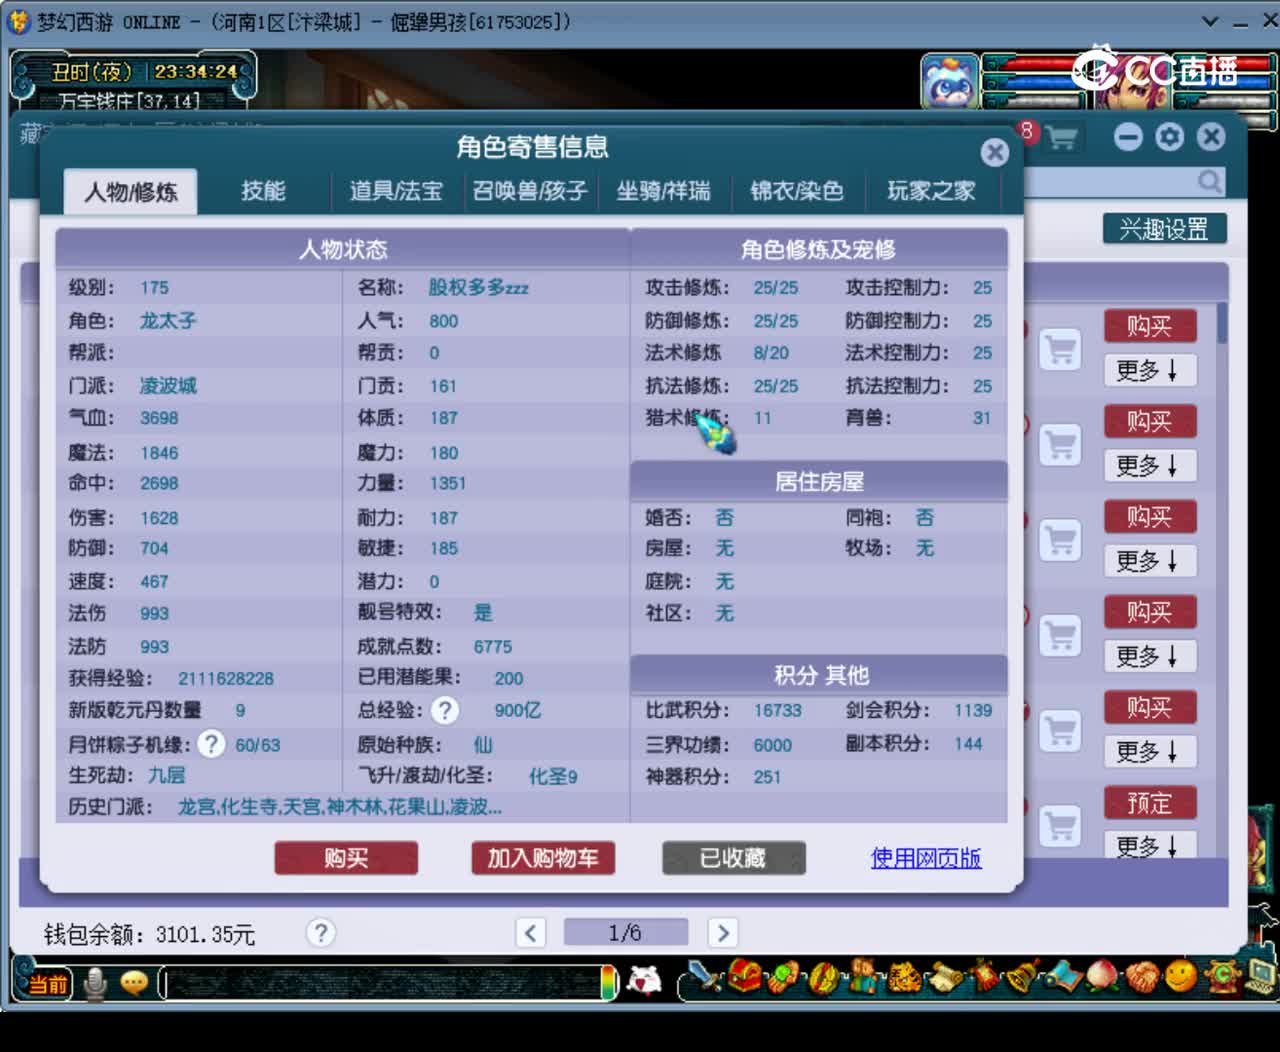Click the help icon beside 总经验
Image resolution: width=1280 pixels, height=1052 pixels.
(445, 711)
